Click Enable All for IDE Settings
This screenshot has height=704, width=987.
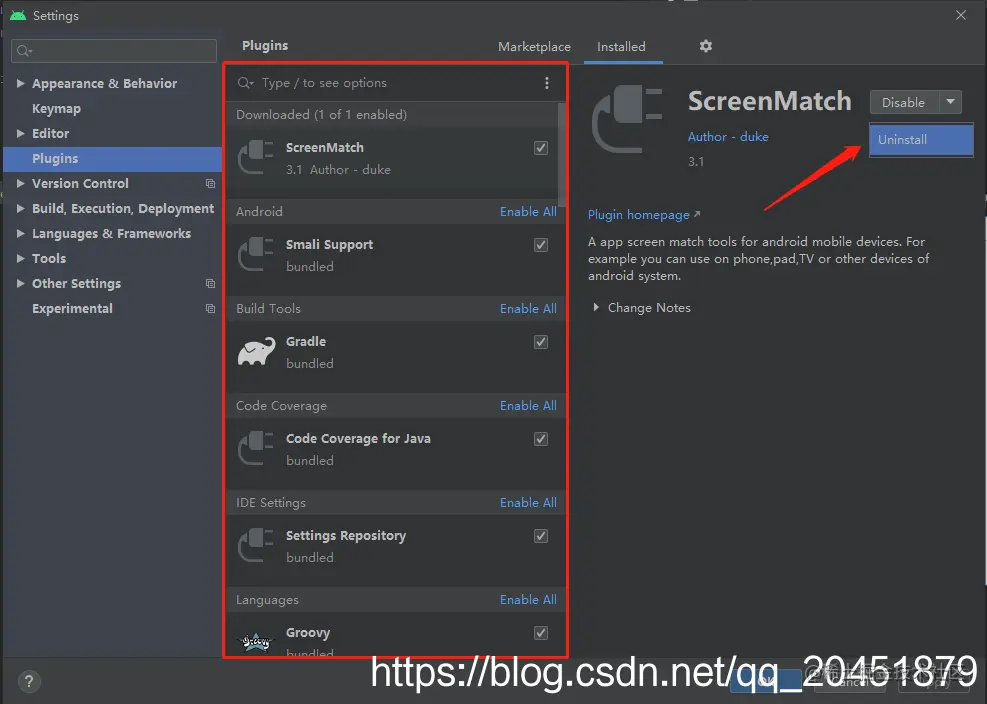tap(528, 502)
